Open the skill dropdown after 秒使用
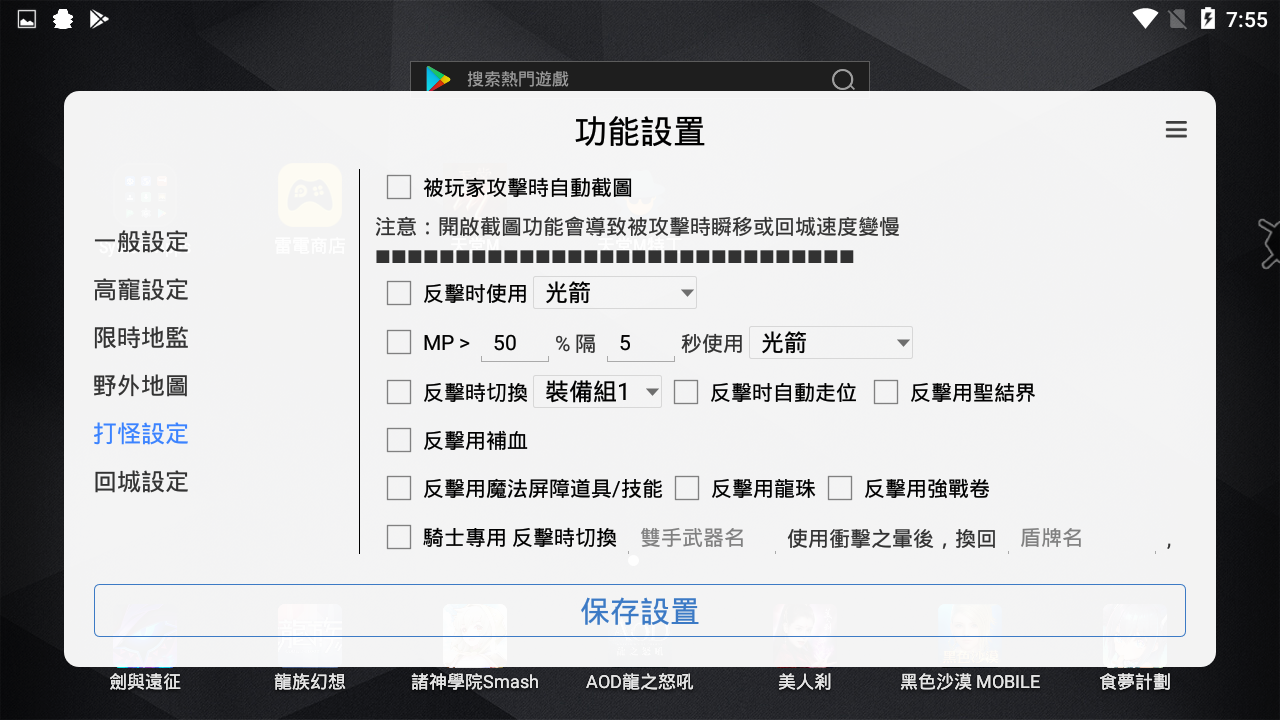The height and width of the screenshot is (720, 1280). click(x=830, y=342)
